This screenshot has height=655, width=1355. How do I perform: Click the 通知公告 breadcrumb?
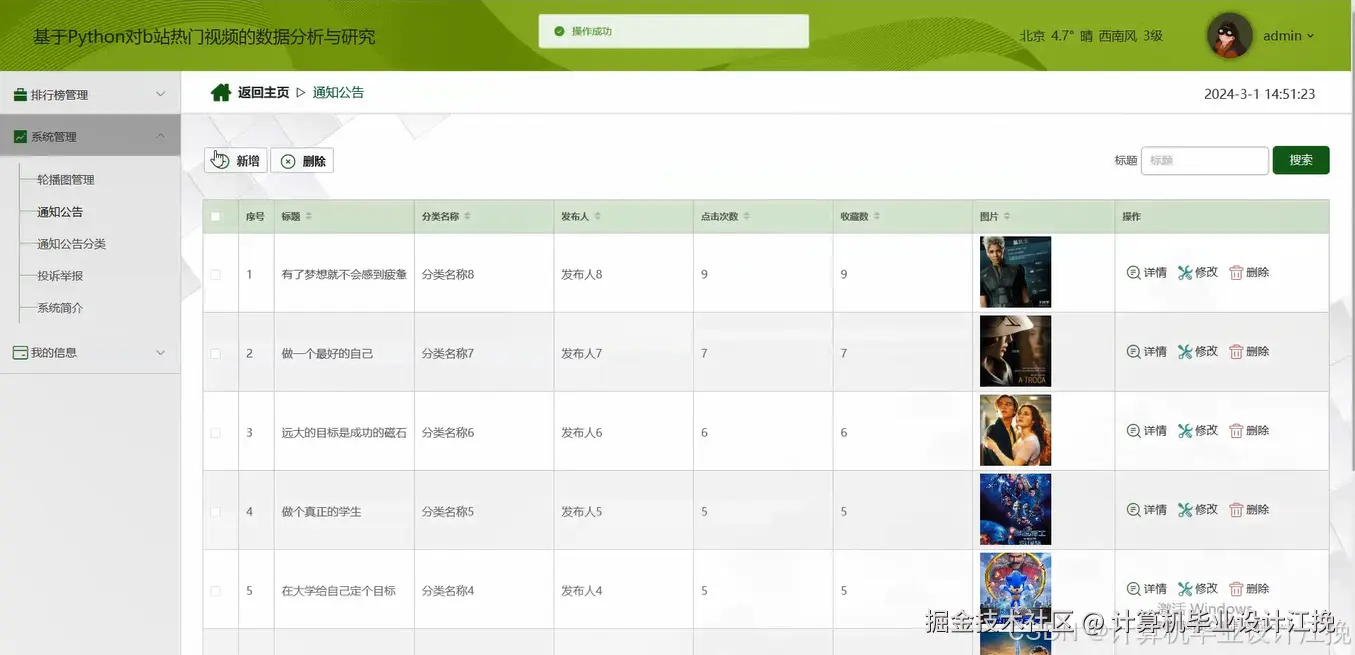pyautogui.click(x=338, y=92)
